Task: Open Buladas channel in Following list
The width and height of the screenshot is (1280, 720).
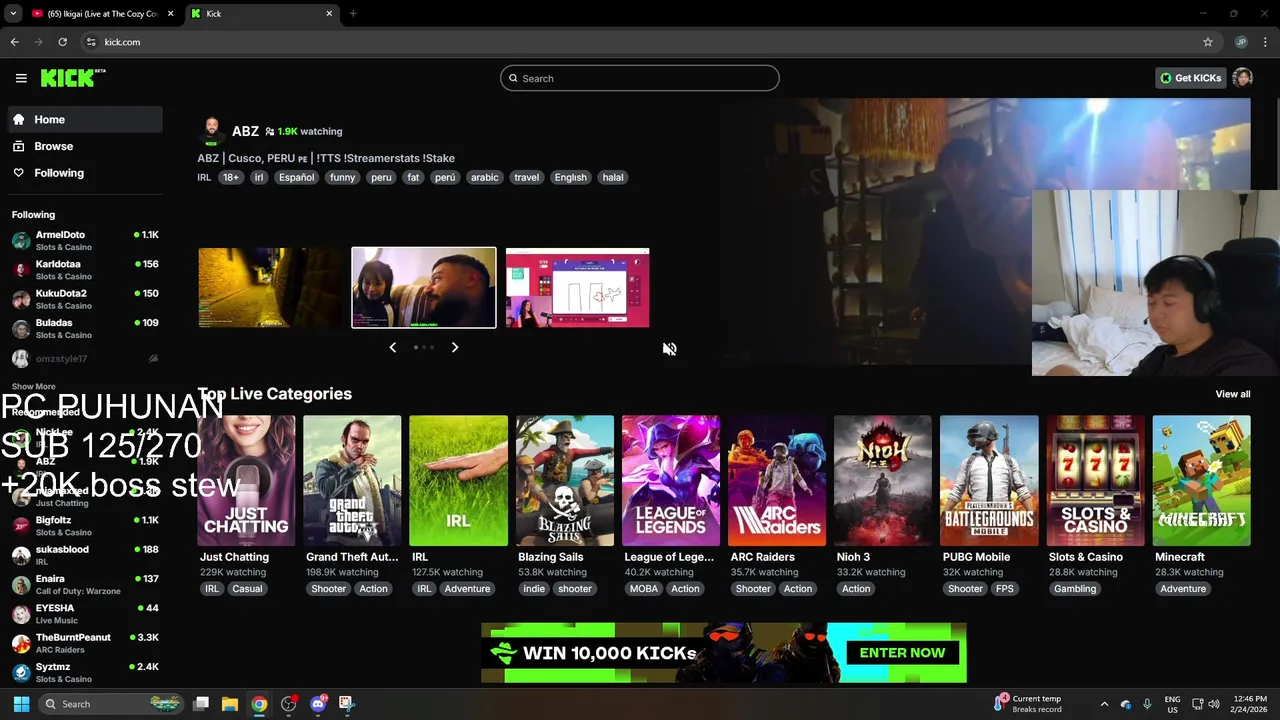Action: pyautogui.click(x=85, y=329)
